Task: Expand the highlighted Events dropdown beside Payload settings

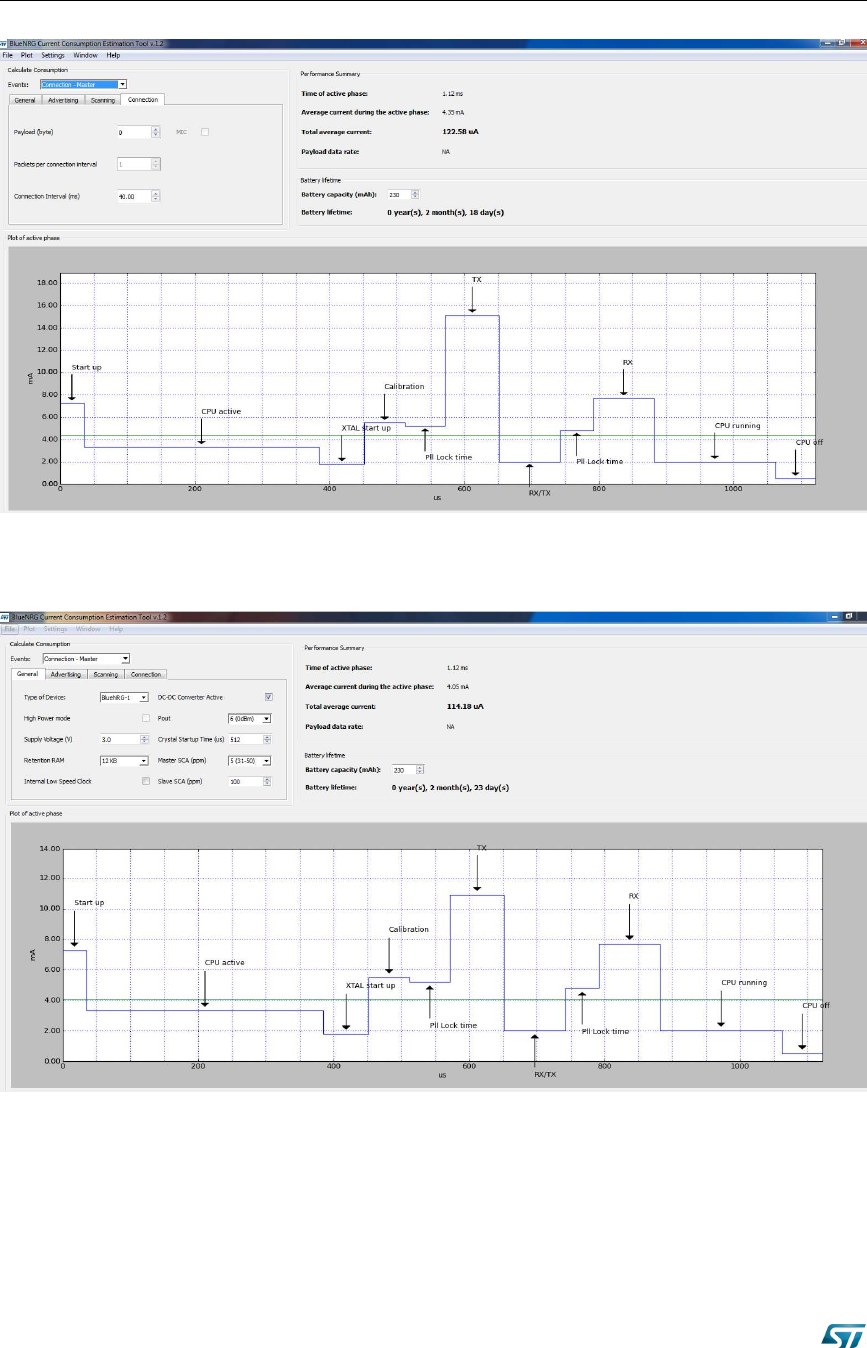Action: 83,85
